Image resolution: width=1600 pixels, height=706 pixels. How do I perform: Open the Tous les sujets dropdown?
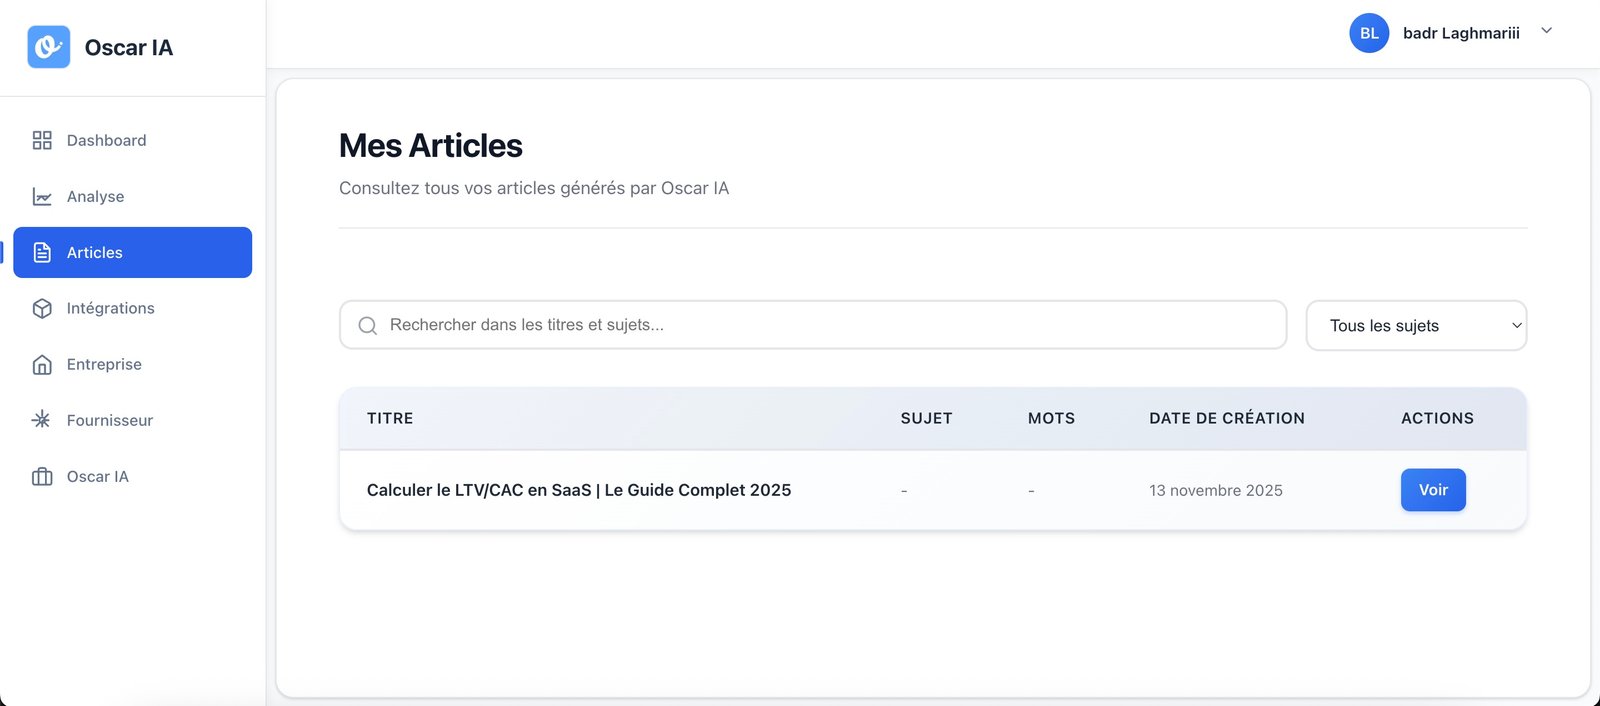(x=1416, y=325)
